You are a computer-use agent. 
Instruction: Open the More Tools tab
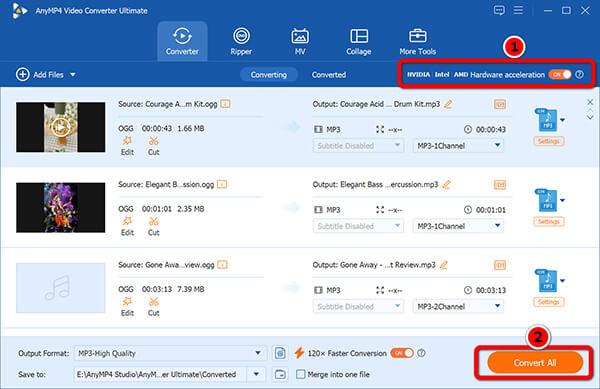(x=417, y=41)
